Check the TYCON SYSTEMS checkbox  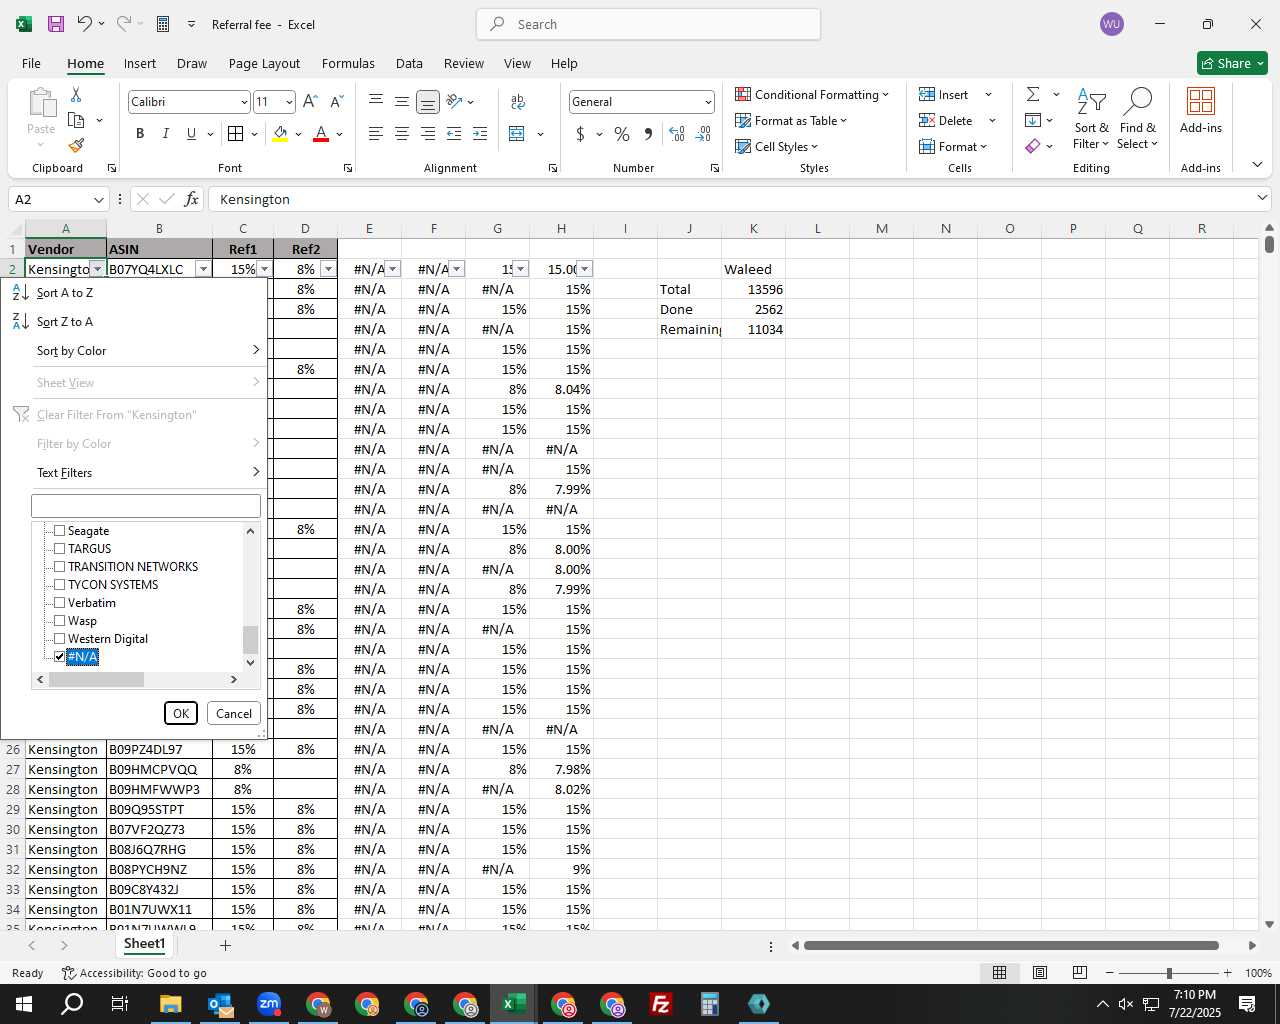(x=59, y=585)
